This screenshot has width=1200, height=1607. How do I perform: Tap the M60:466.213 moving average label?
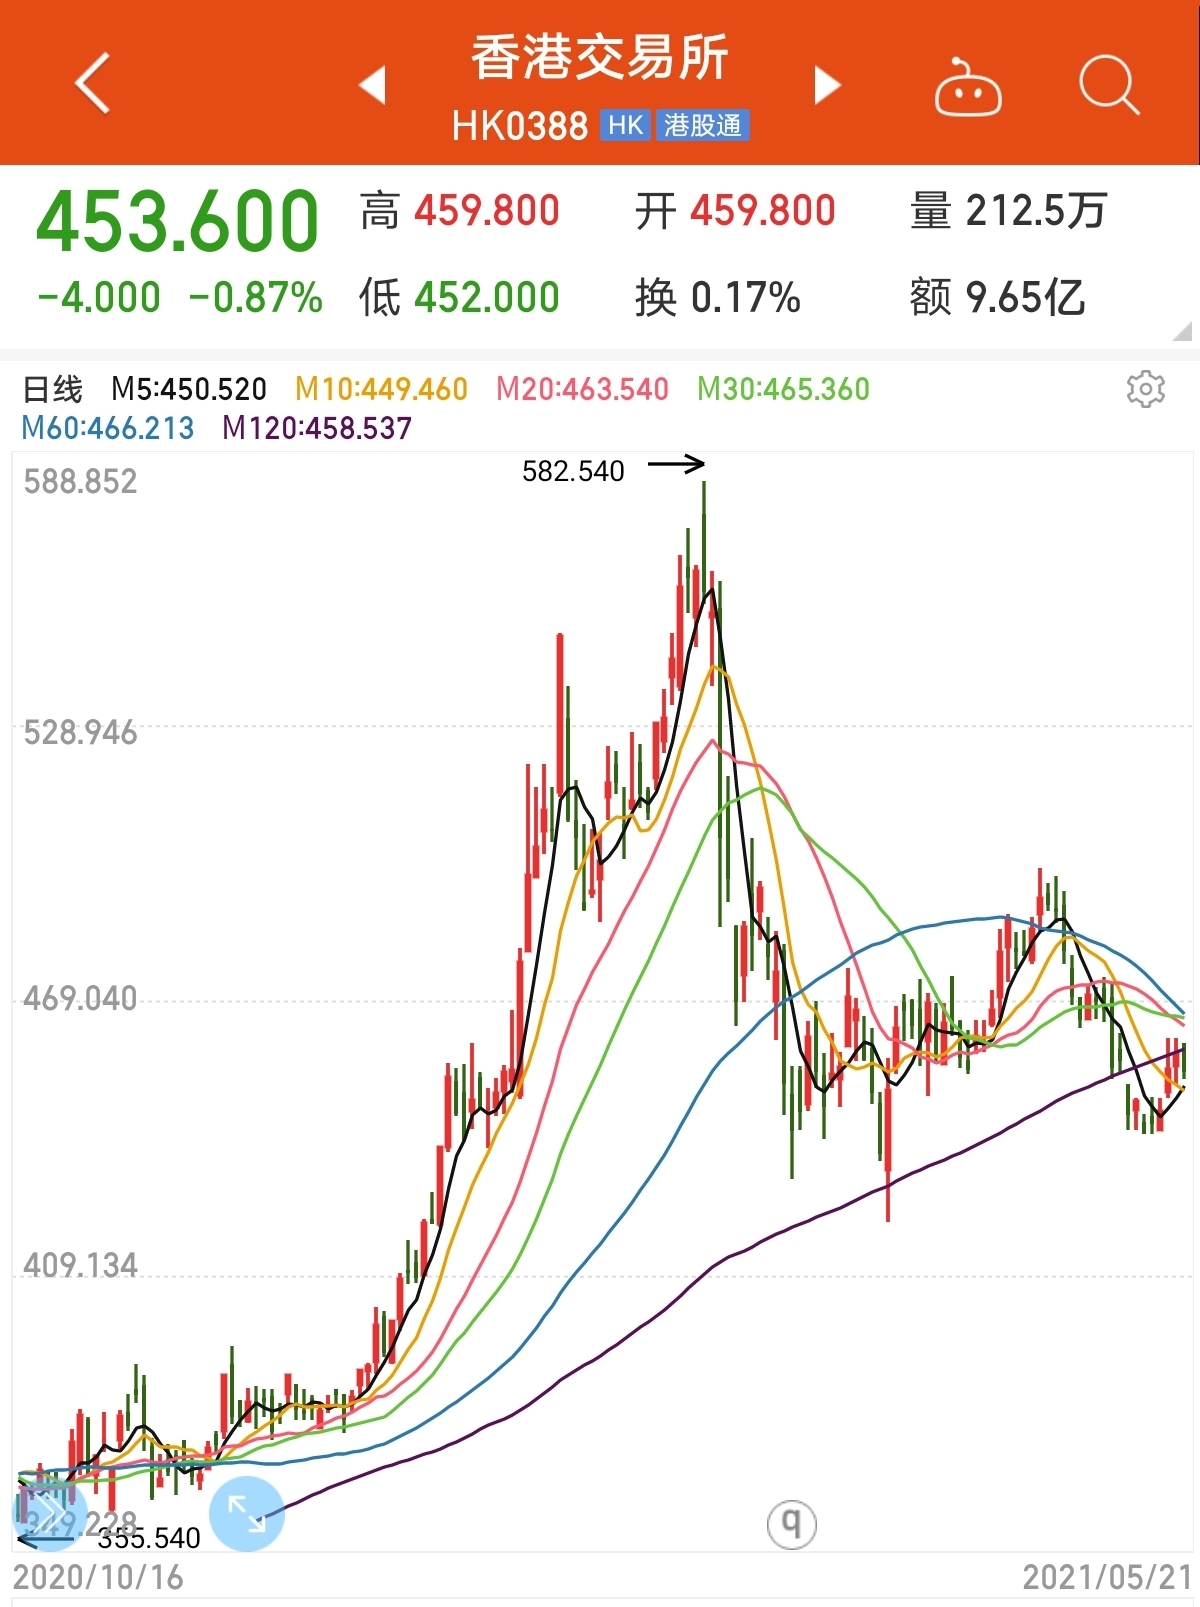tap(108, 428)
